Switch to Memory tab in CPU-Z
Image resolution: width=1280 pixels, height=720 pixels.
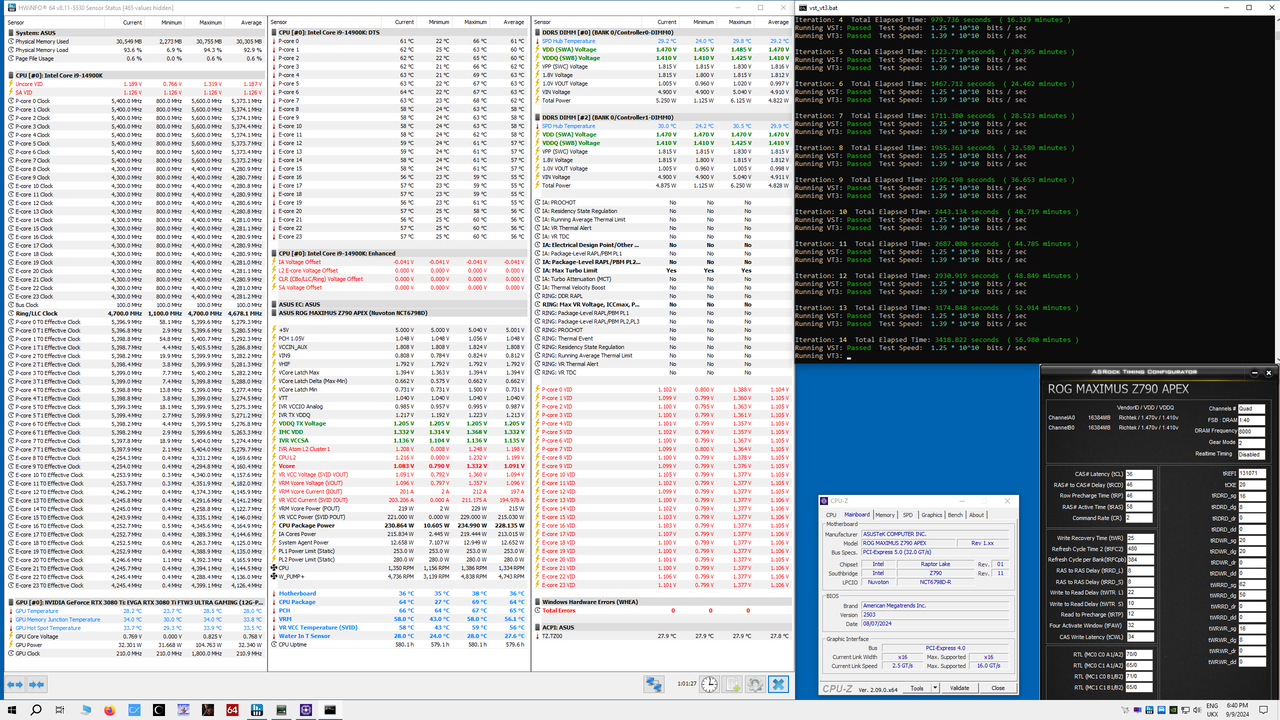(885, 515)
